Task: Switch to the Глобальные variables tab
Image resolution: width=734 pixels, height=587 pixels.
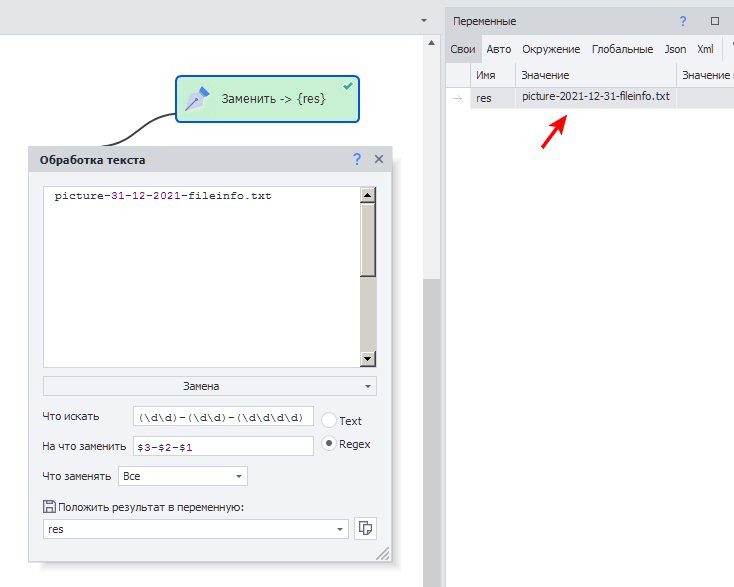Action: [622, 49]
